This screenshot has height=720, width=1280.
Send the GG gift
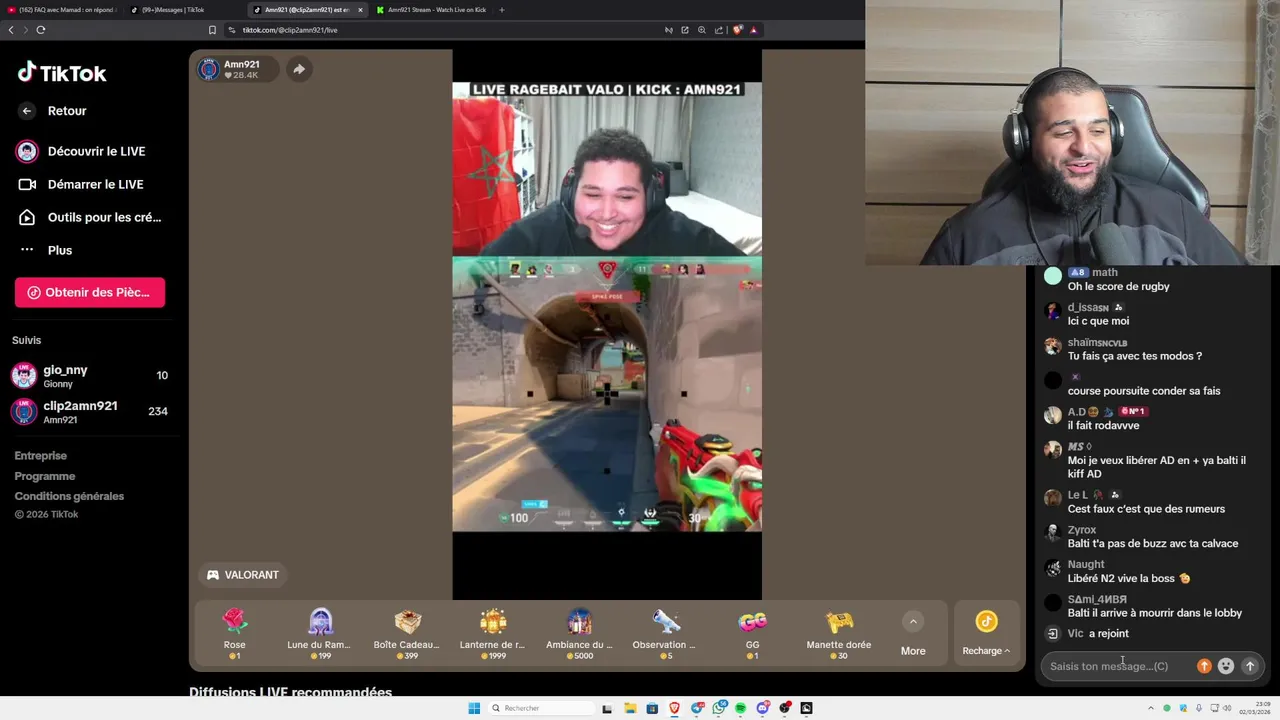click(x=752, y=633)
